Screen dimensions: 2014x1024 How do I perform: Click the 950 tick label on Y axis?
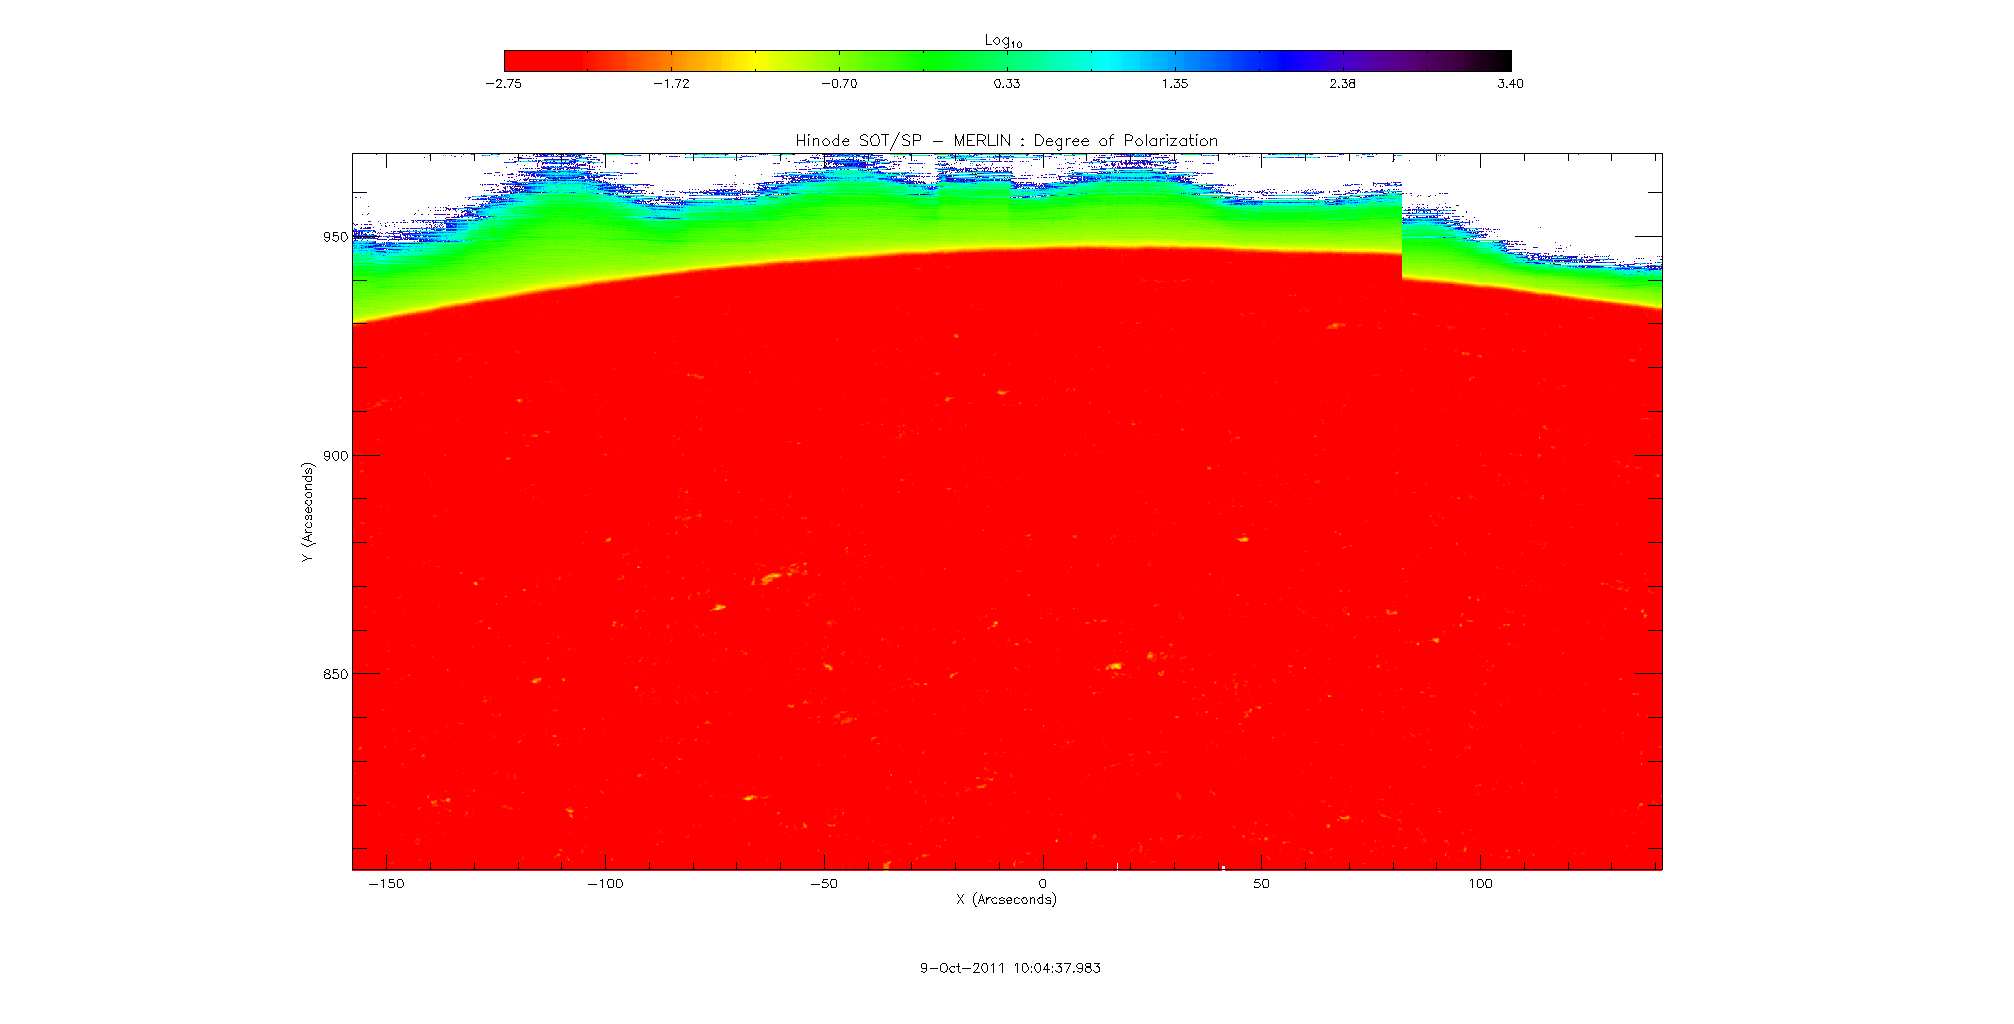(x=335, y=238)
